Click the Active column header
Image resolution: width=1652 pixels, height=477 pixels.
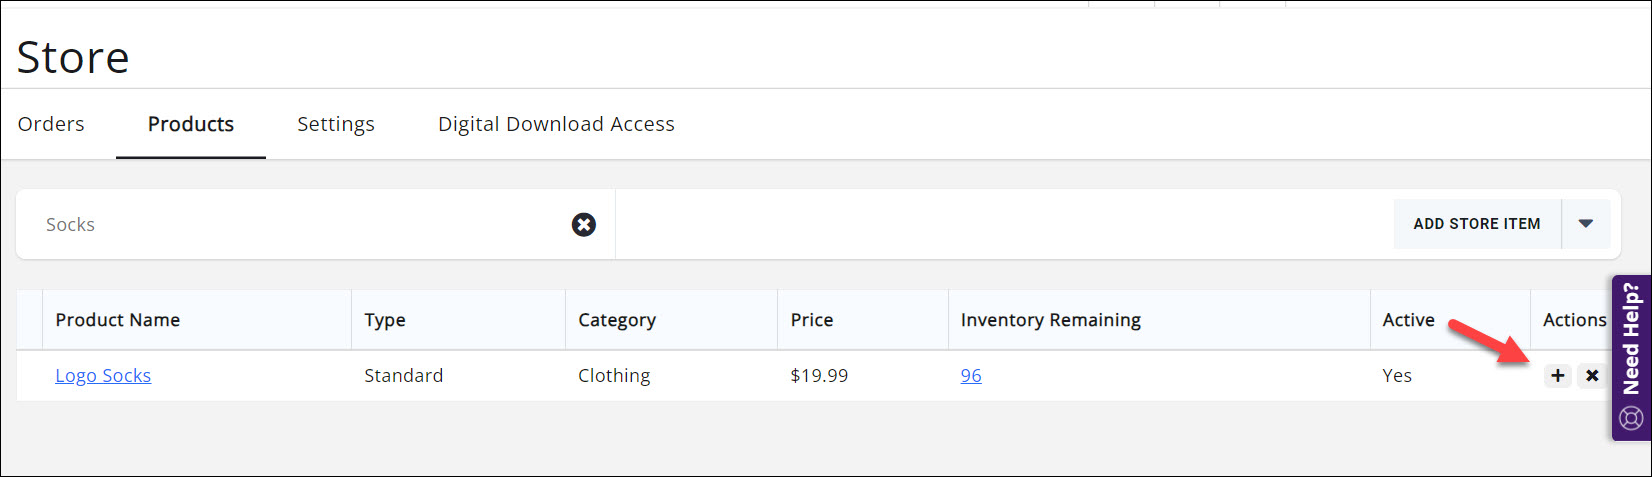(1408, 320)
